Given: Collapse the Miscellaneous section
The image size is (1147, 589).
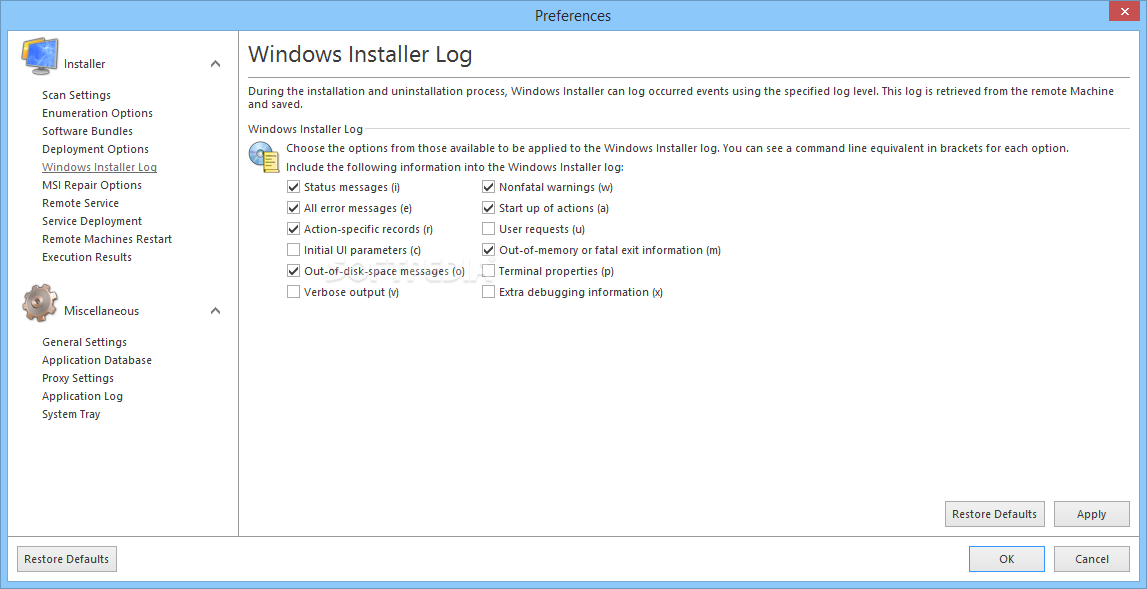Looking at the screenshot, I should tap(216, 311).
